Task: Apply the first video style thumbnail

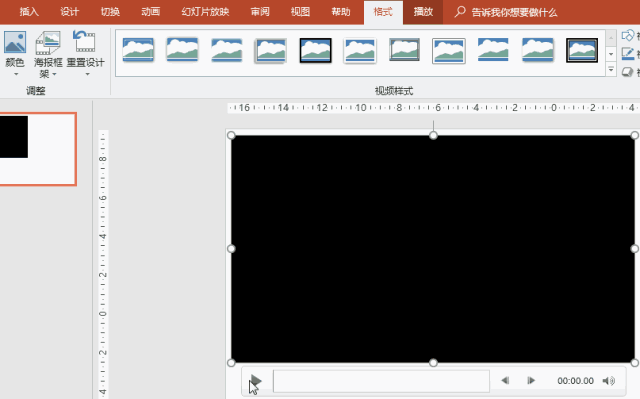Action: pos(138,50)
